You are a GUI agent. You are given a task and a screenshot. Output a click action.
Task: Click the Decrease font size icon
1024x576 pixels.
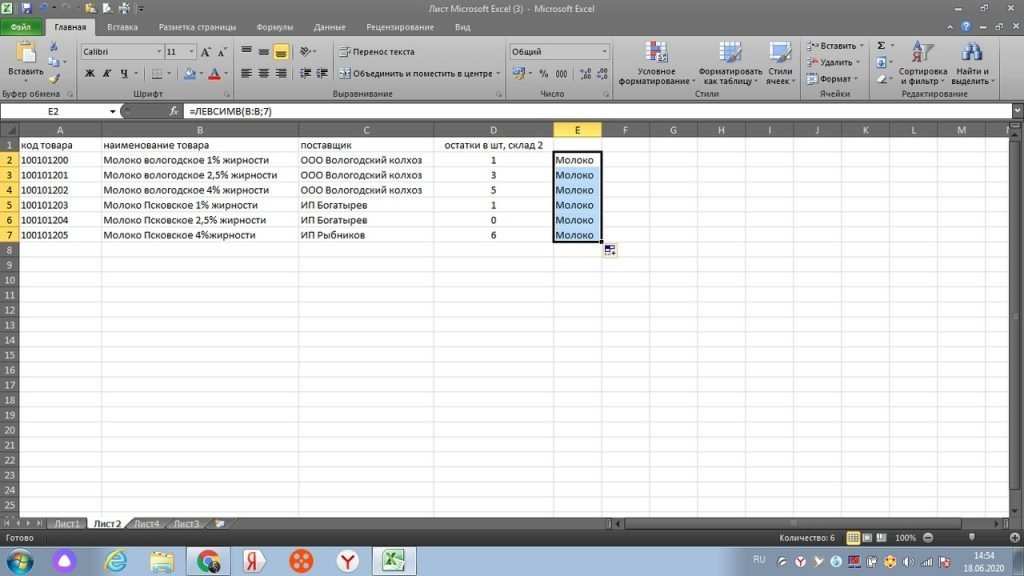pyautogui.click(x=222, y=52)
